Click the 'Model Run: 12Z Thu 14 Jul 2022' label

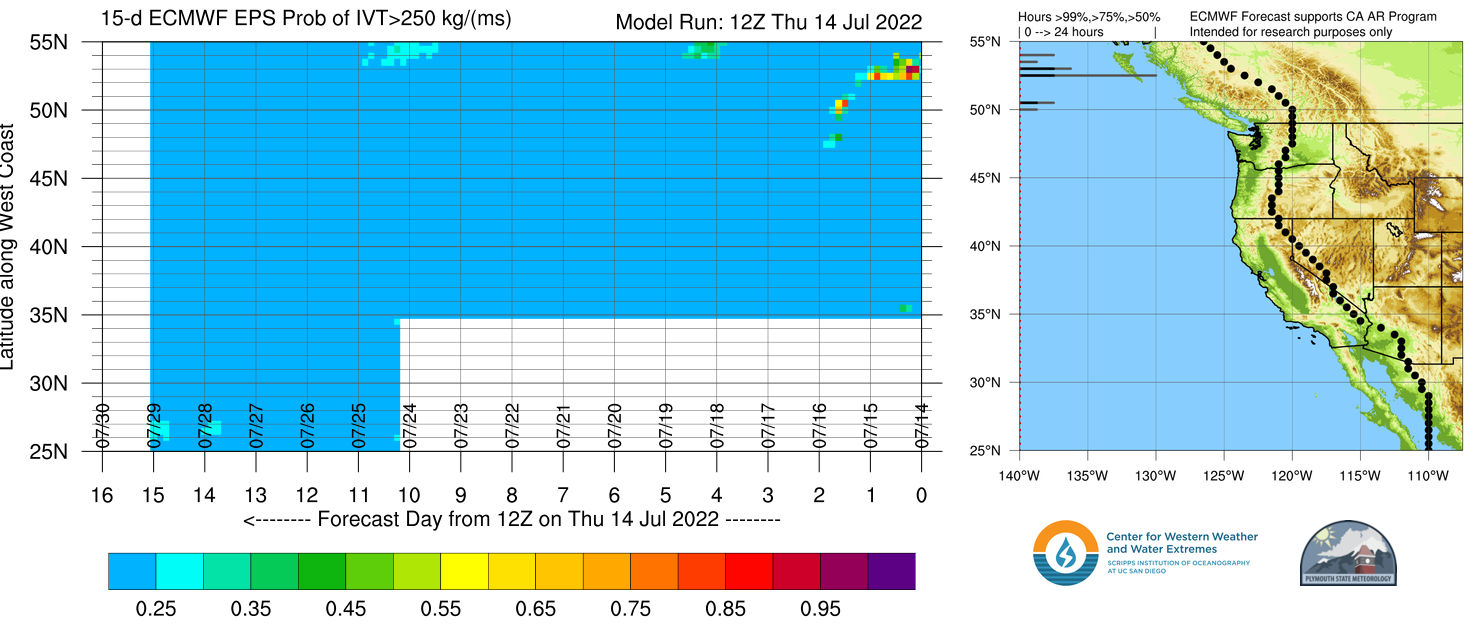point(768,21)
